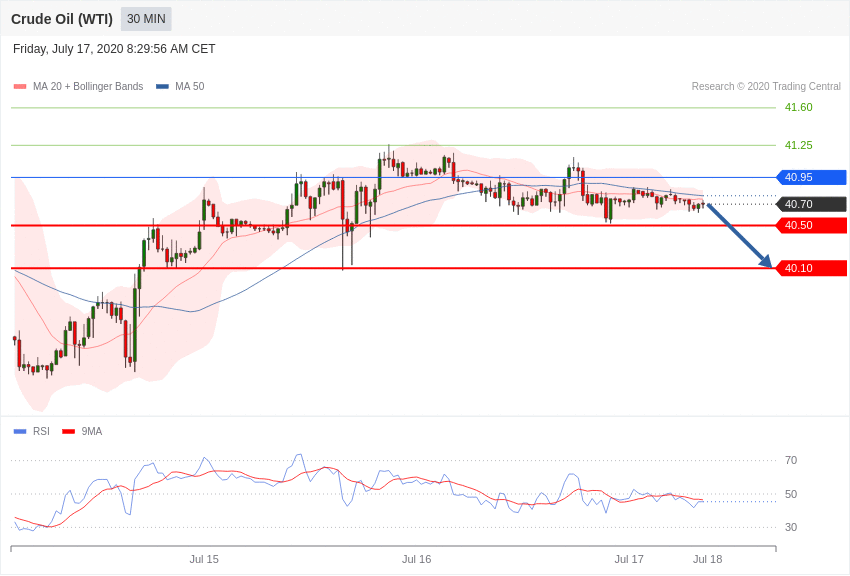
Task: Click the 41.25 resistance level label
Action: (799, 145)
